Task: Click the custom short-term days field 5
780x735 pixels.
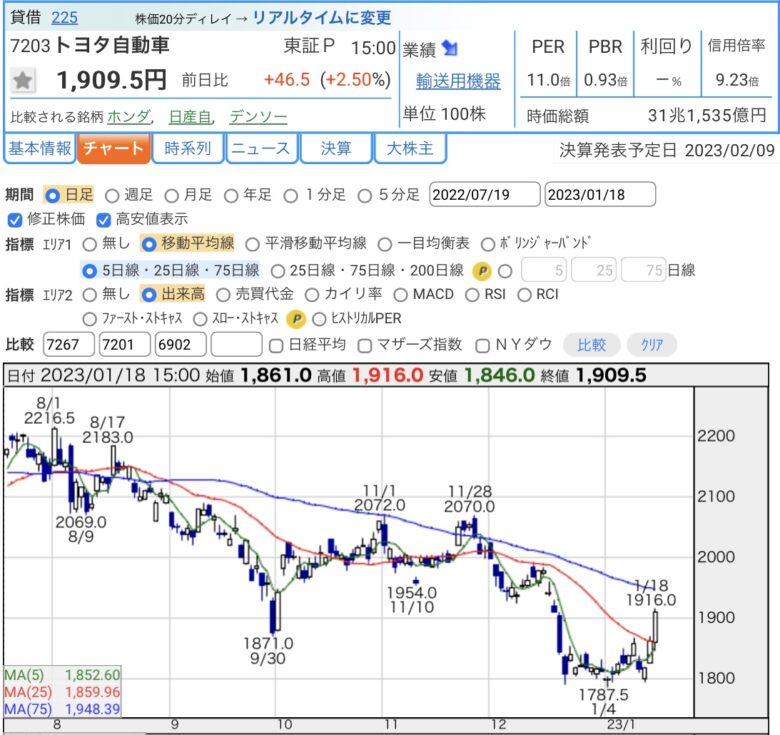Action: 544,270
